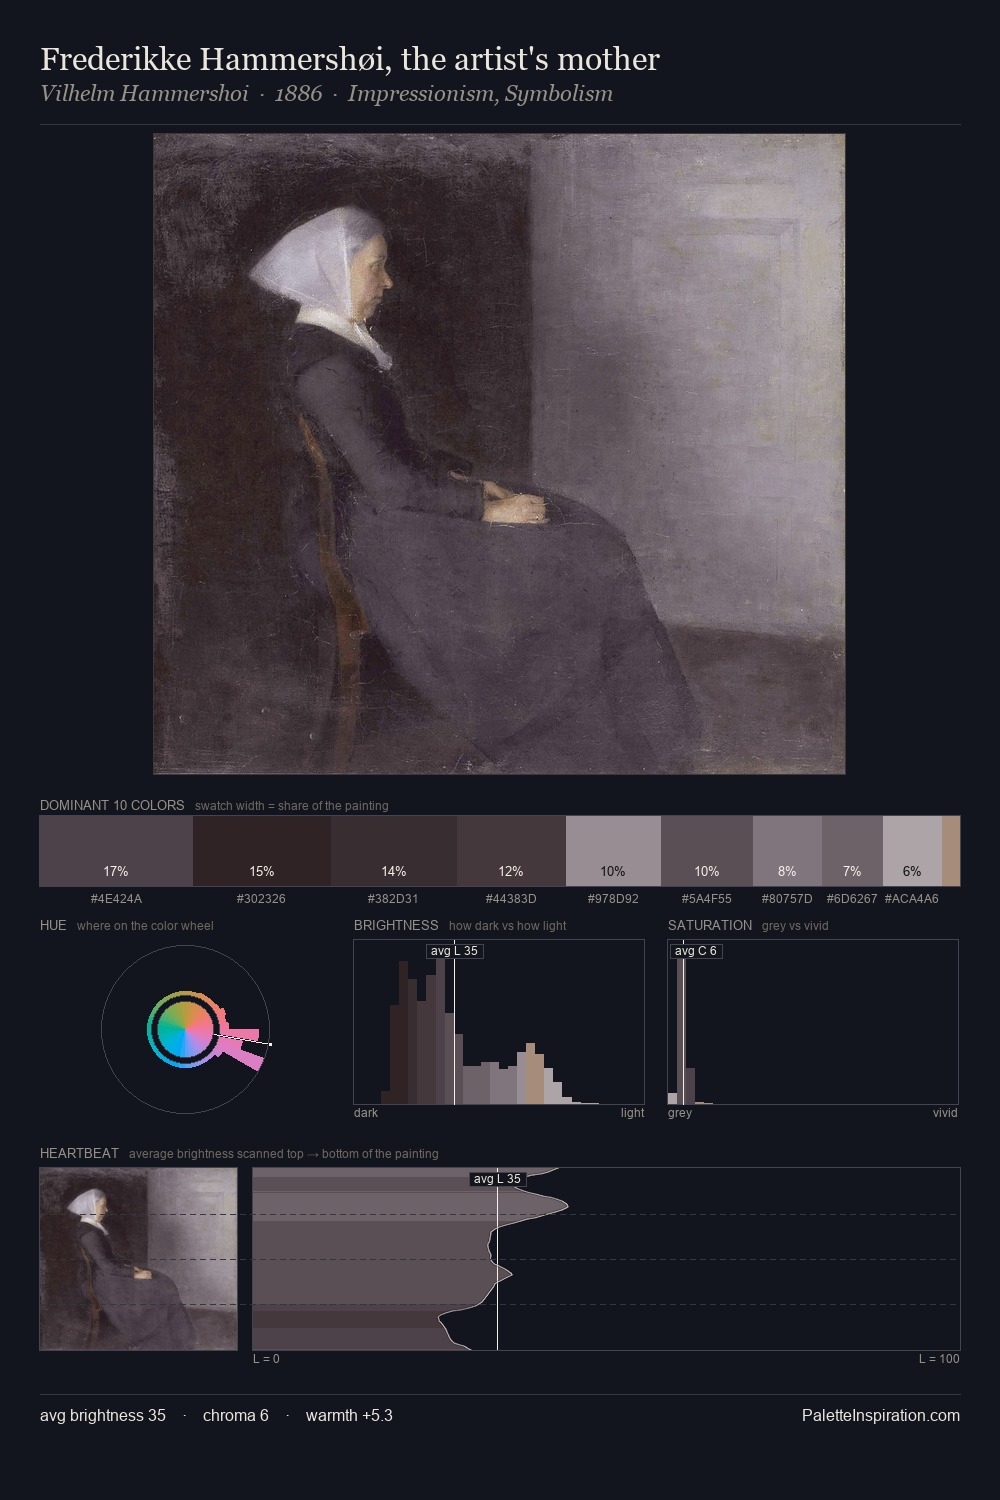Open the PaletteInspiration.com link
Image resolution: width=1000 pixels, height=1500 pixels.
click(881, 1415)
